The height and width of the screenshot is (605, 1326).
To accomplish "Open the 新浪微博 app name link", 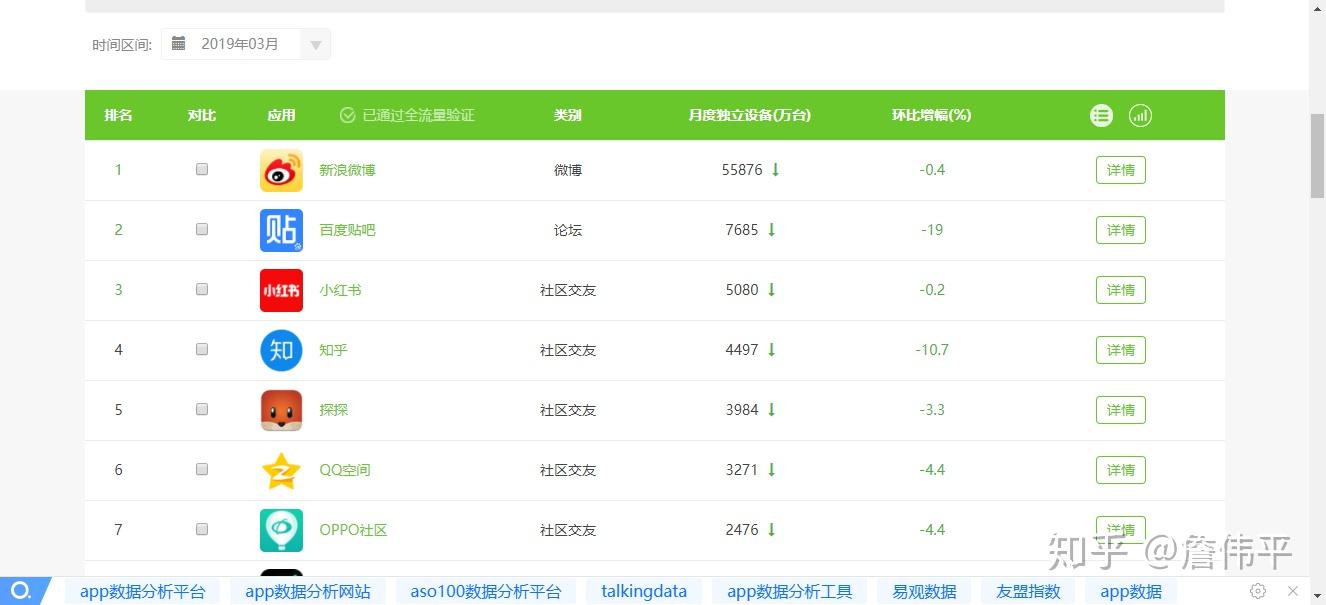I will click(x=347, y=170).
